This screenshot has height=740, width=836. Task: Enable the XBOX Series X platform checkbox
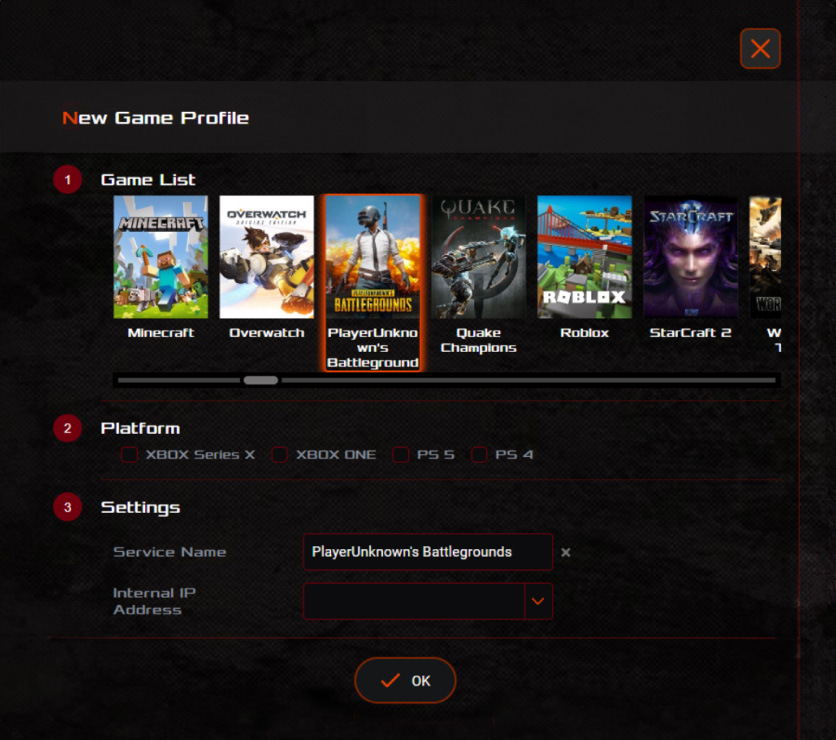130,455
